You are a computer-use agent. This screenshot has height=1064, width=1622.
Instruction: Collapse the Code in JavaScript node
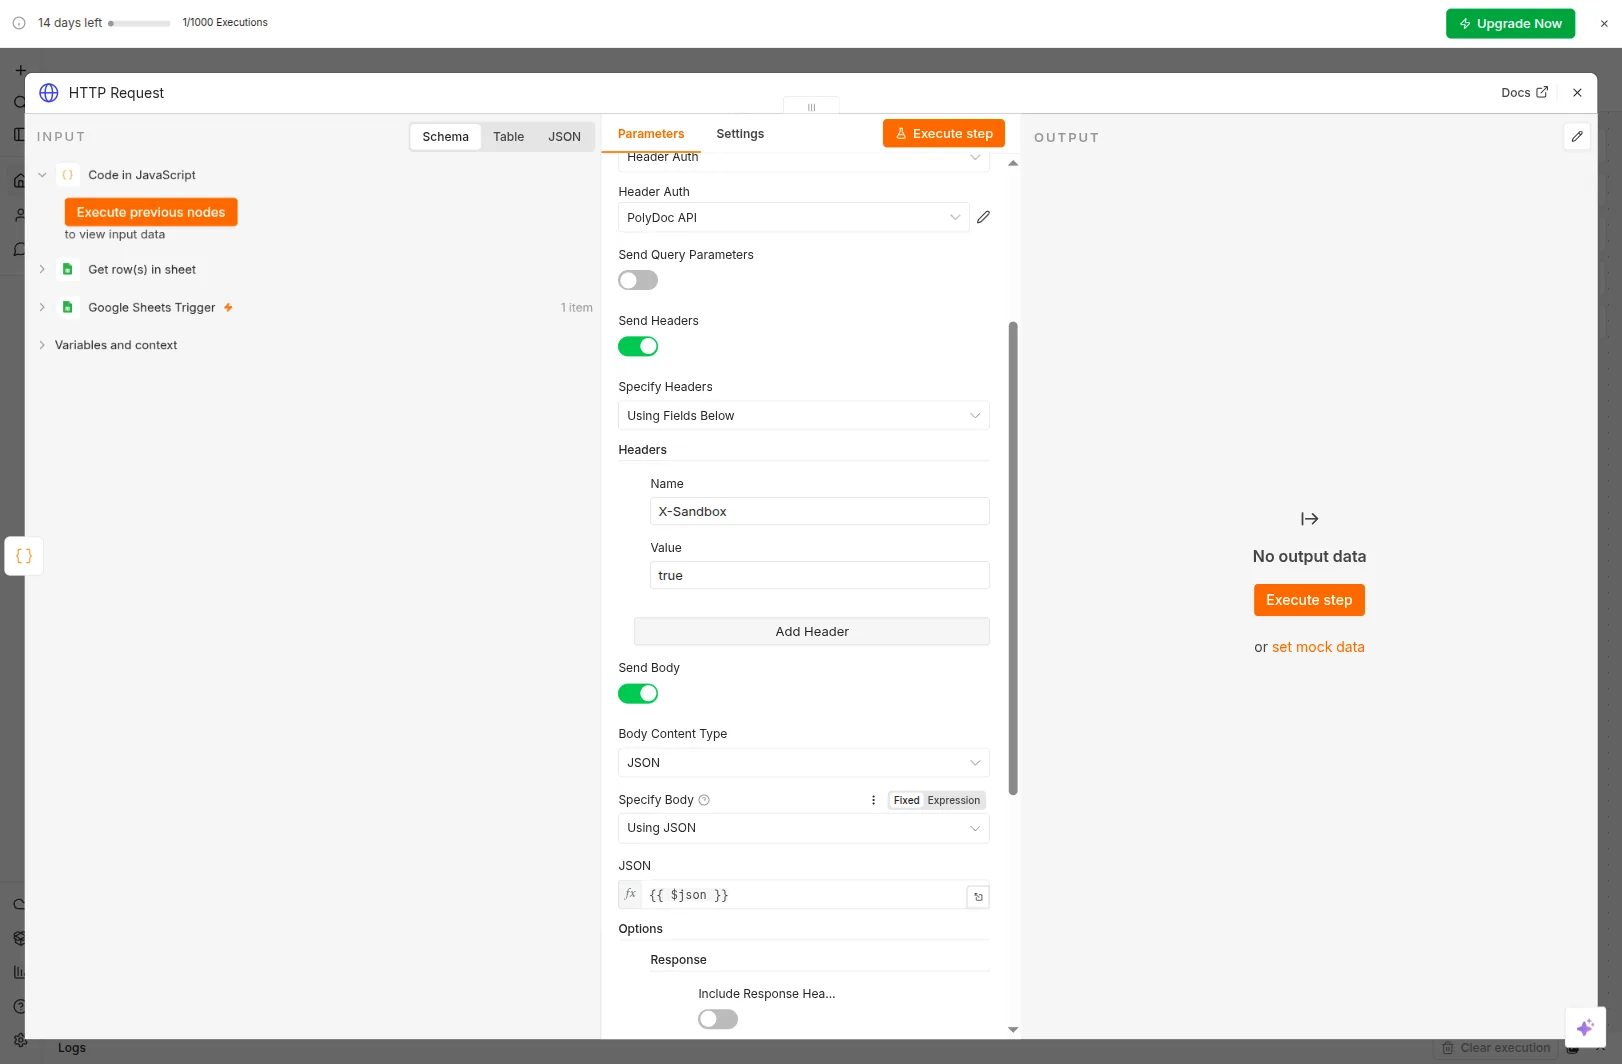point(42,175)
